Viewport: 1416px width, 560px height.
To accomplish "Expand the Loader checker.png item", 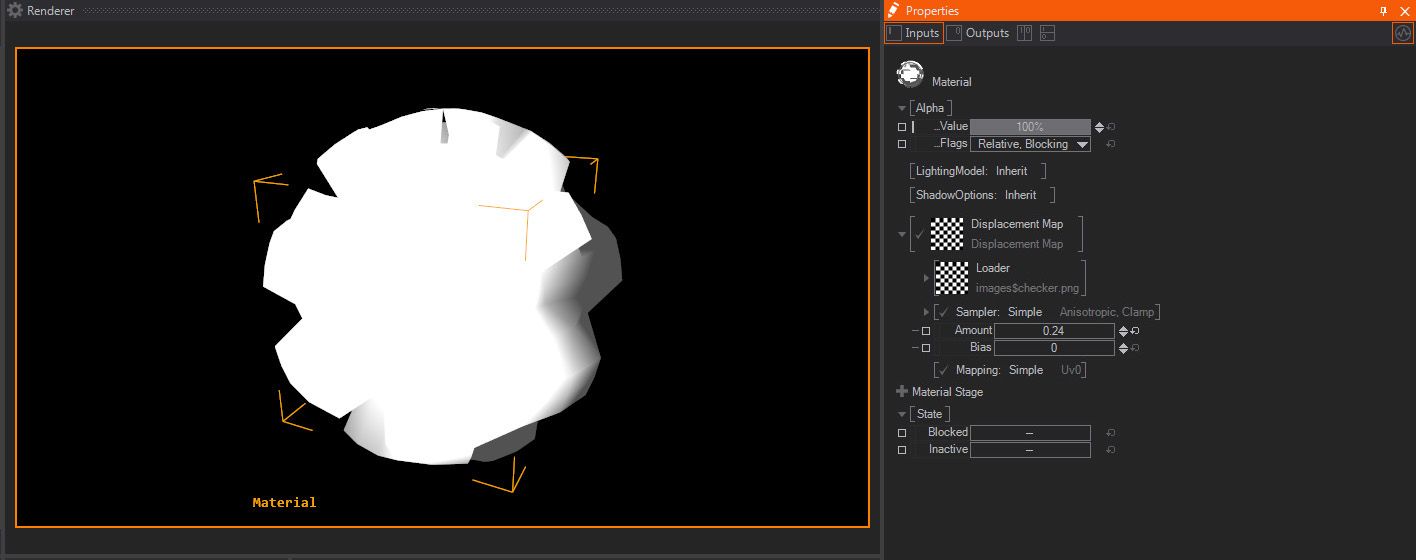I will pyautogui.click(x=926, y=278).
